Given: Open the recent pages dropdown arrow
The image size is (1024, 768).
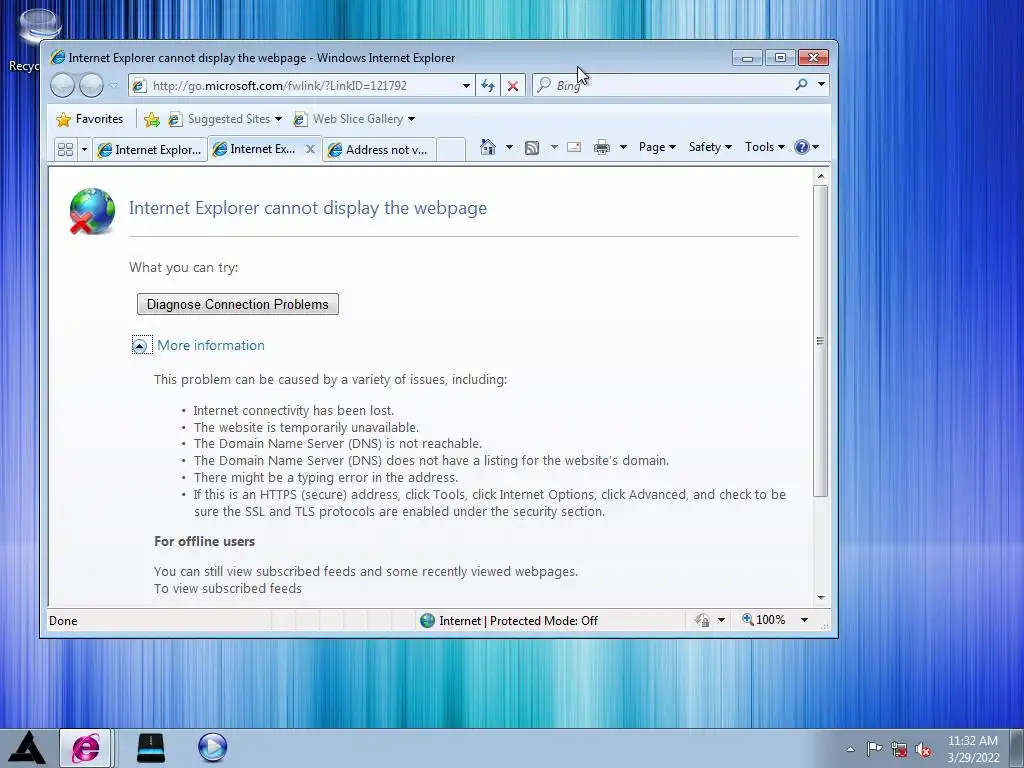Looking at the screenshot, I should pyautogui.click(x=114, y=85).
